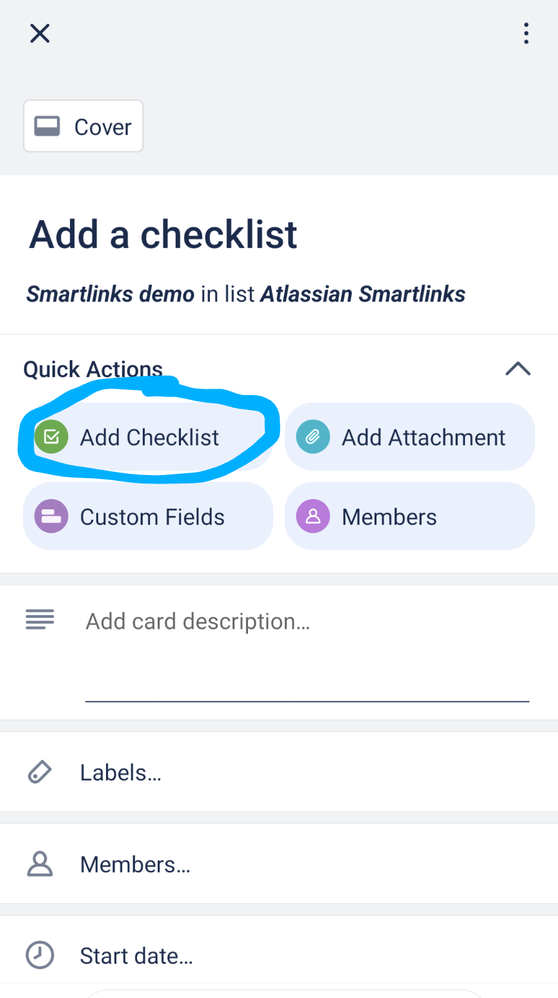Click the purple Members person icon
558x998 pixels.
313,516
